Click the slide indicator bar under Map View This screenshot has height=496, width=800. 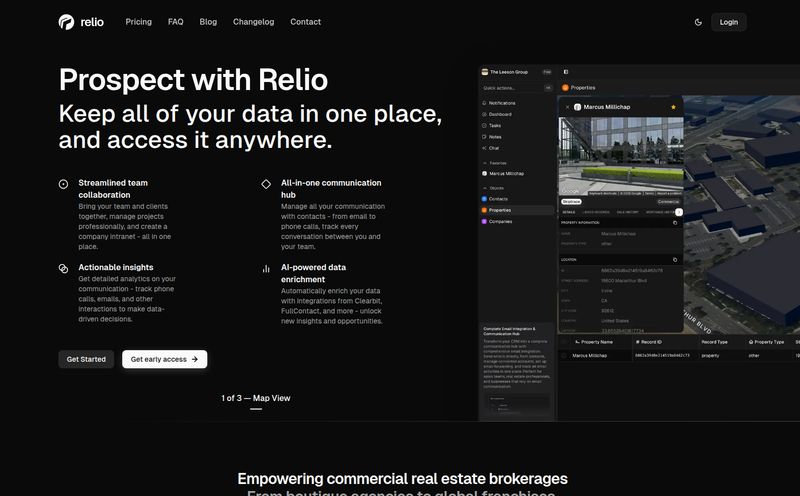click(256, 409)
